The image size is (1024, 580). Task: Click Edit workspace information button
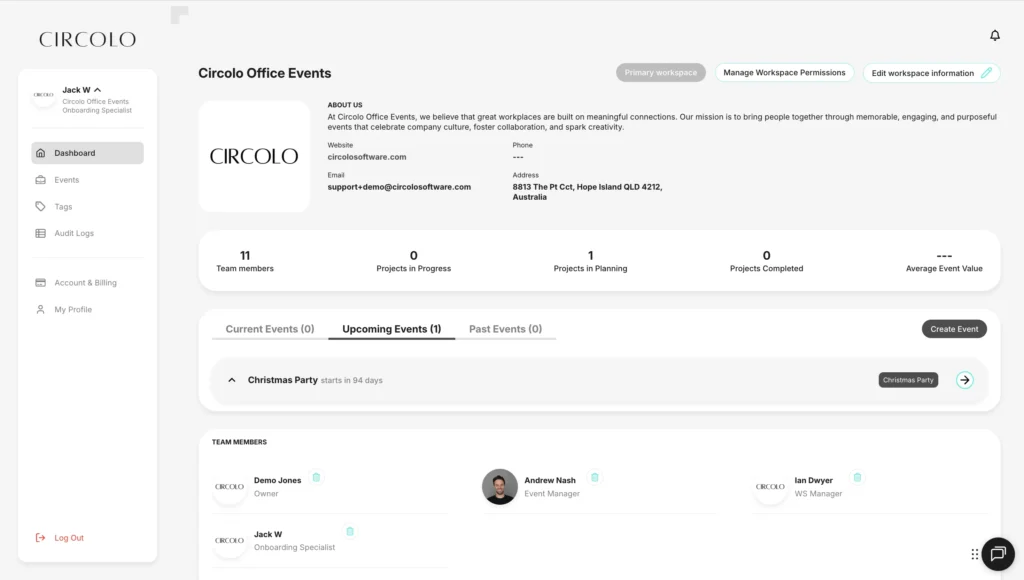(931, 73)
